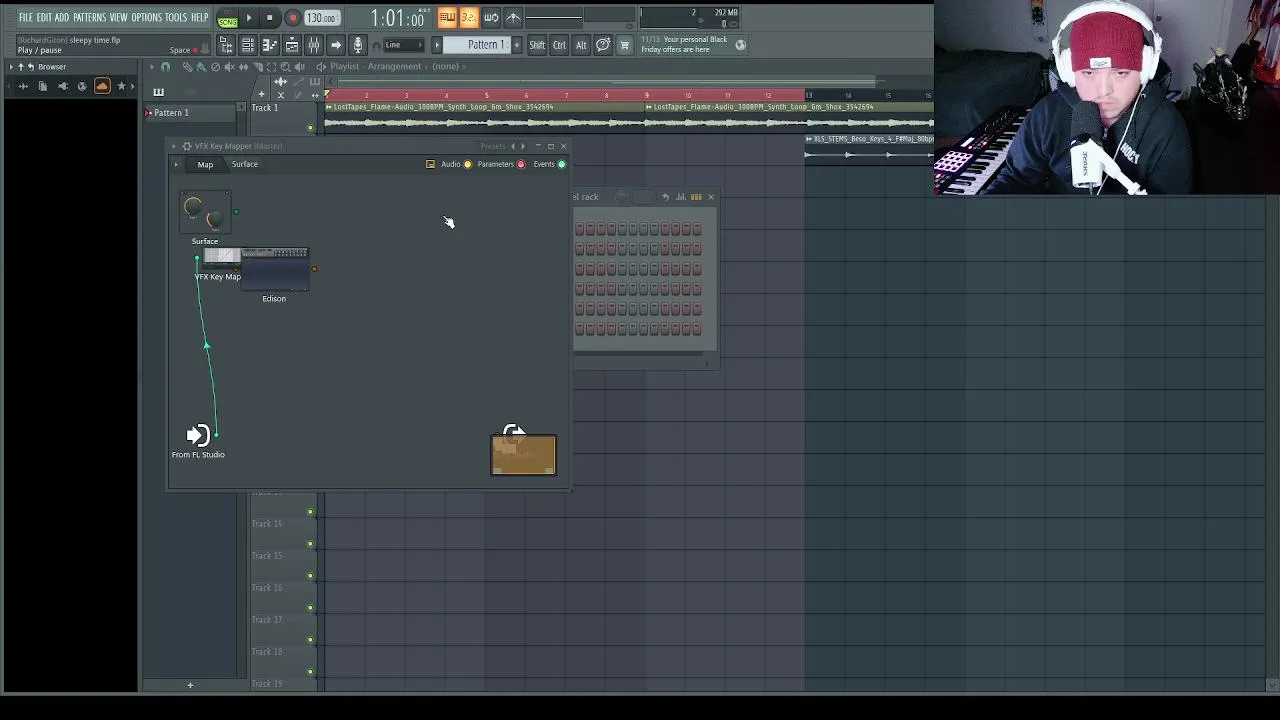The image size is (1280, 720).
Task: Open the VIEW menu
Action: pos(118,18)
